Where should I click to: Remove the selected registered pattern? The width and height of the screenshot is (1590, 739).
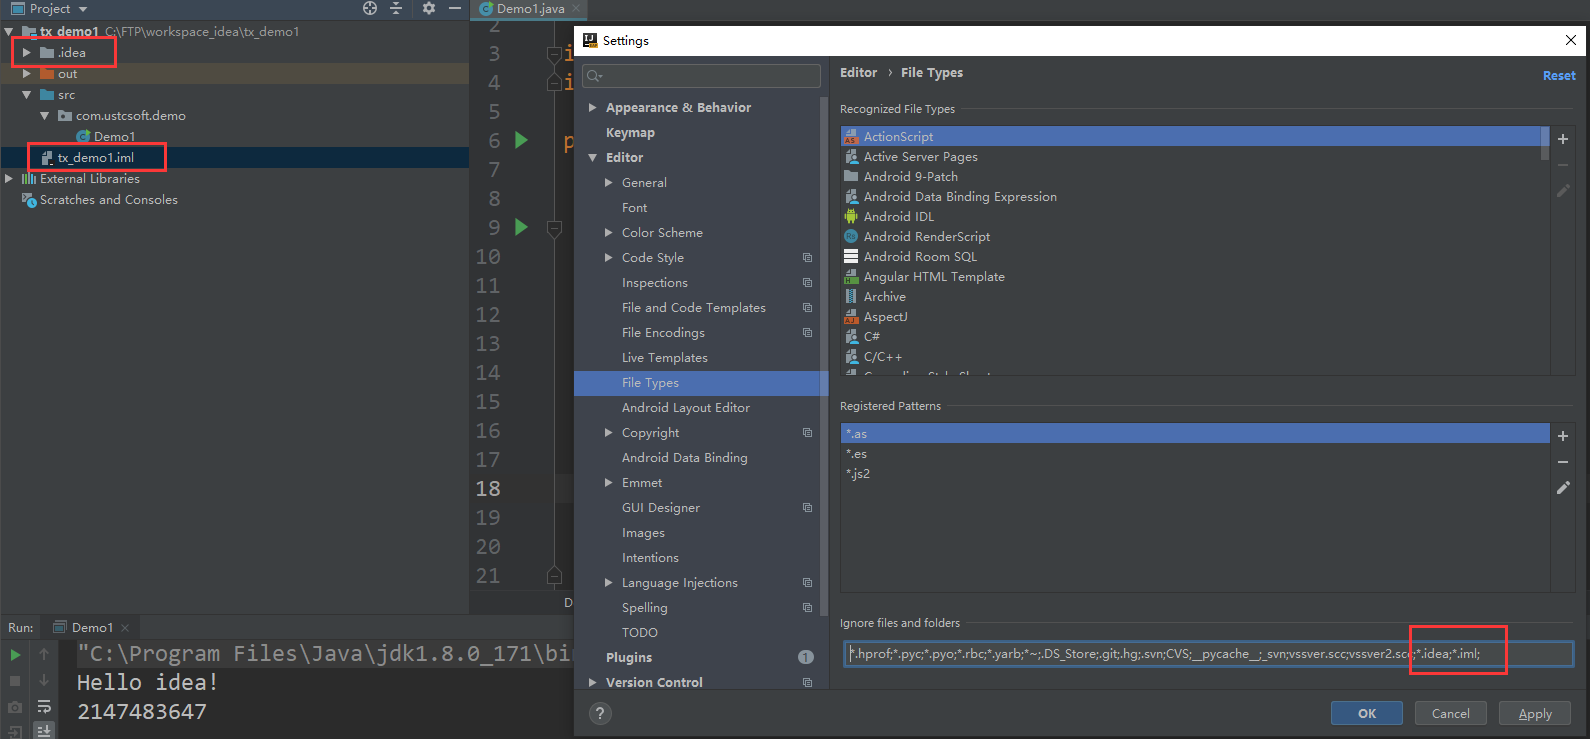[x=1563, y=462]
